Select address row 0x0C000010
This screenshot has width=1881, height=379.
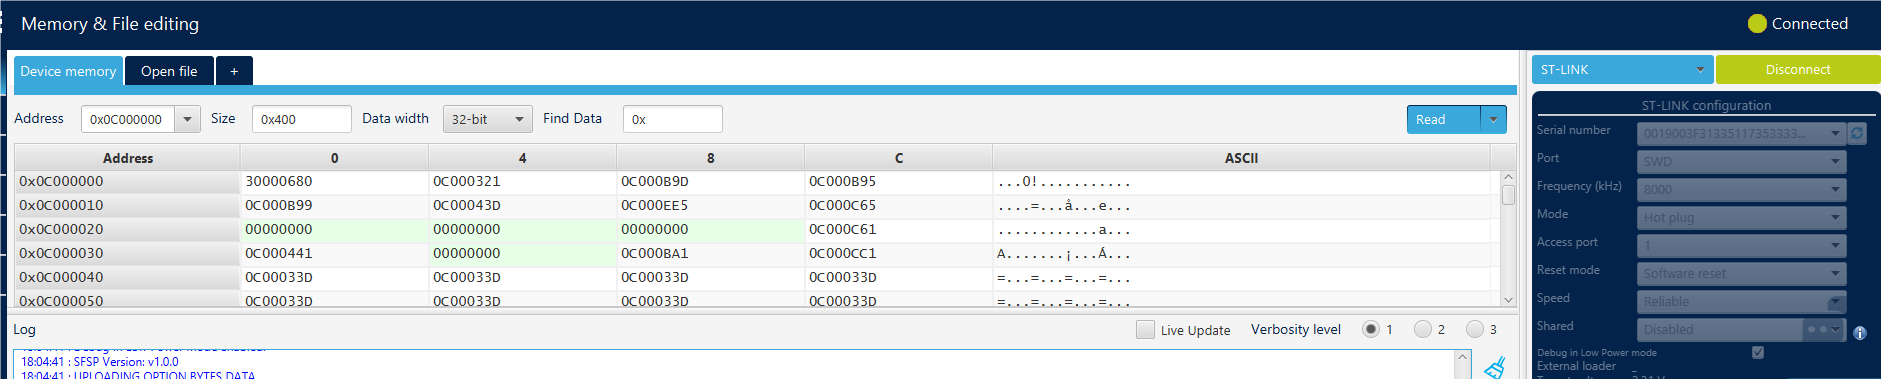point(127,205)
